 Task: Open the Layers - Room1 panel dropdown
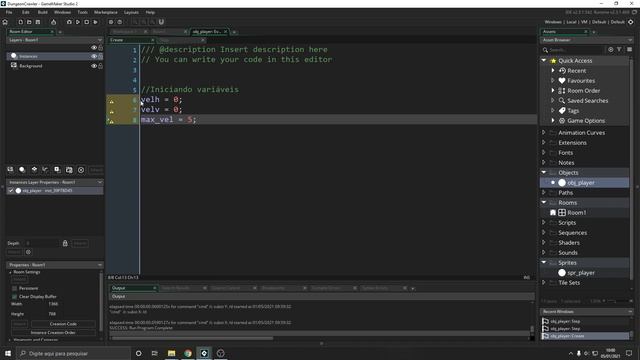coord(100,40)
